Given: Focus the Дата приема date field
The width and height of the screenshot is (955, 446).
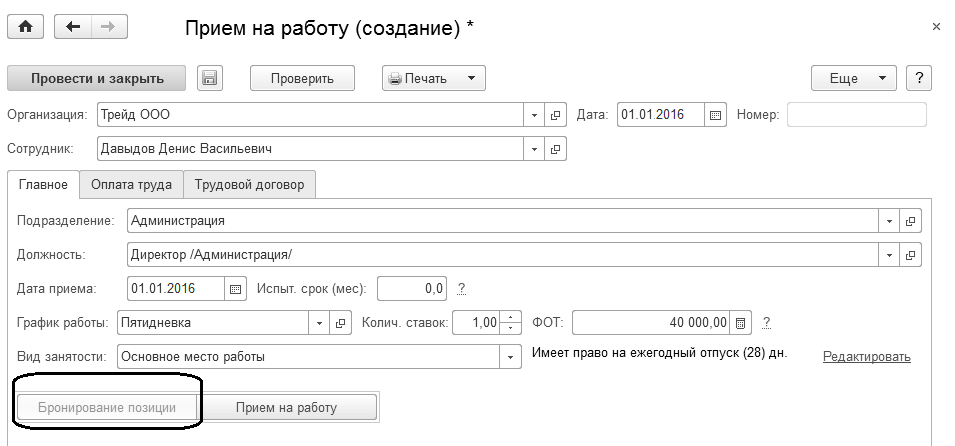Looking at the screenshot, I should click(x=177, y=289).
